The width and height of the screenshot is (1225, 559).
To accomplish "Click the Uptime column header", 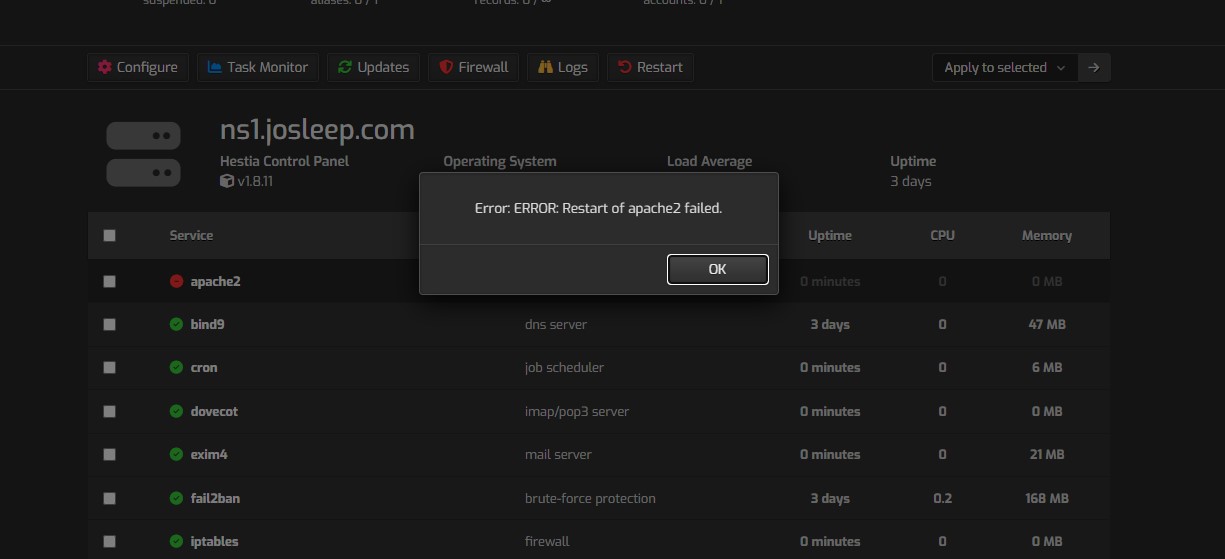I will [x=830, y=235].
